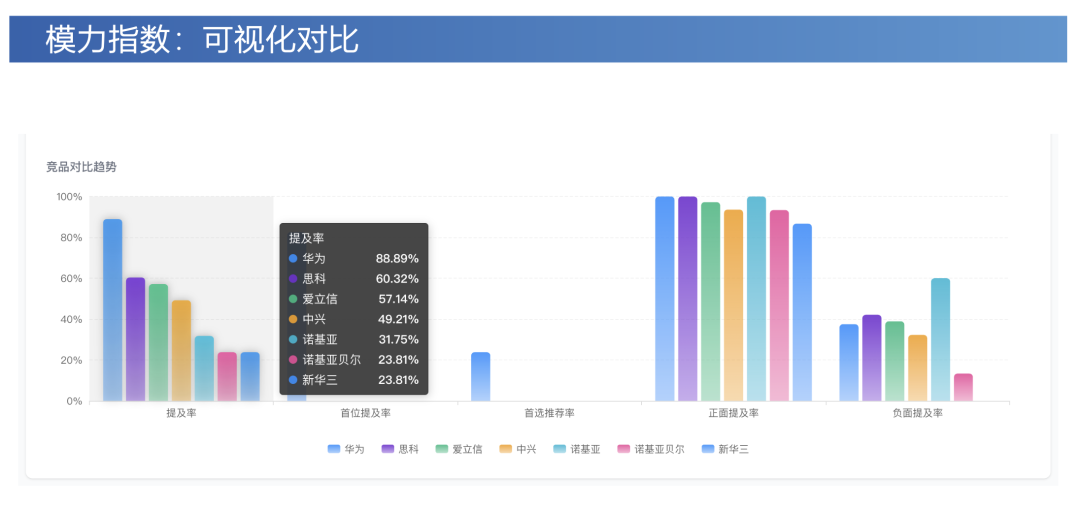Click the 新华三 blue bar in 正面提及率 group
Viewport: 1080px width, 509px height.
pyautogui.click(x=802, y=312)
